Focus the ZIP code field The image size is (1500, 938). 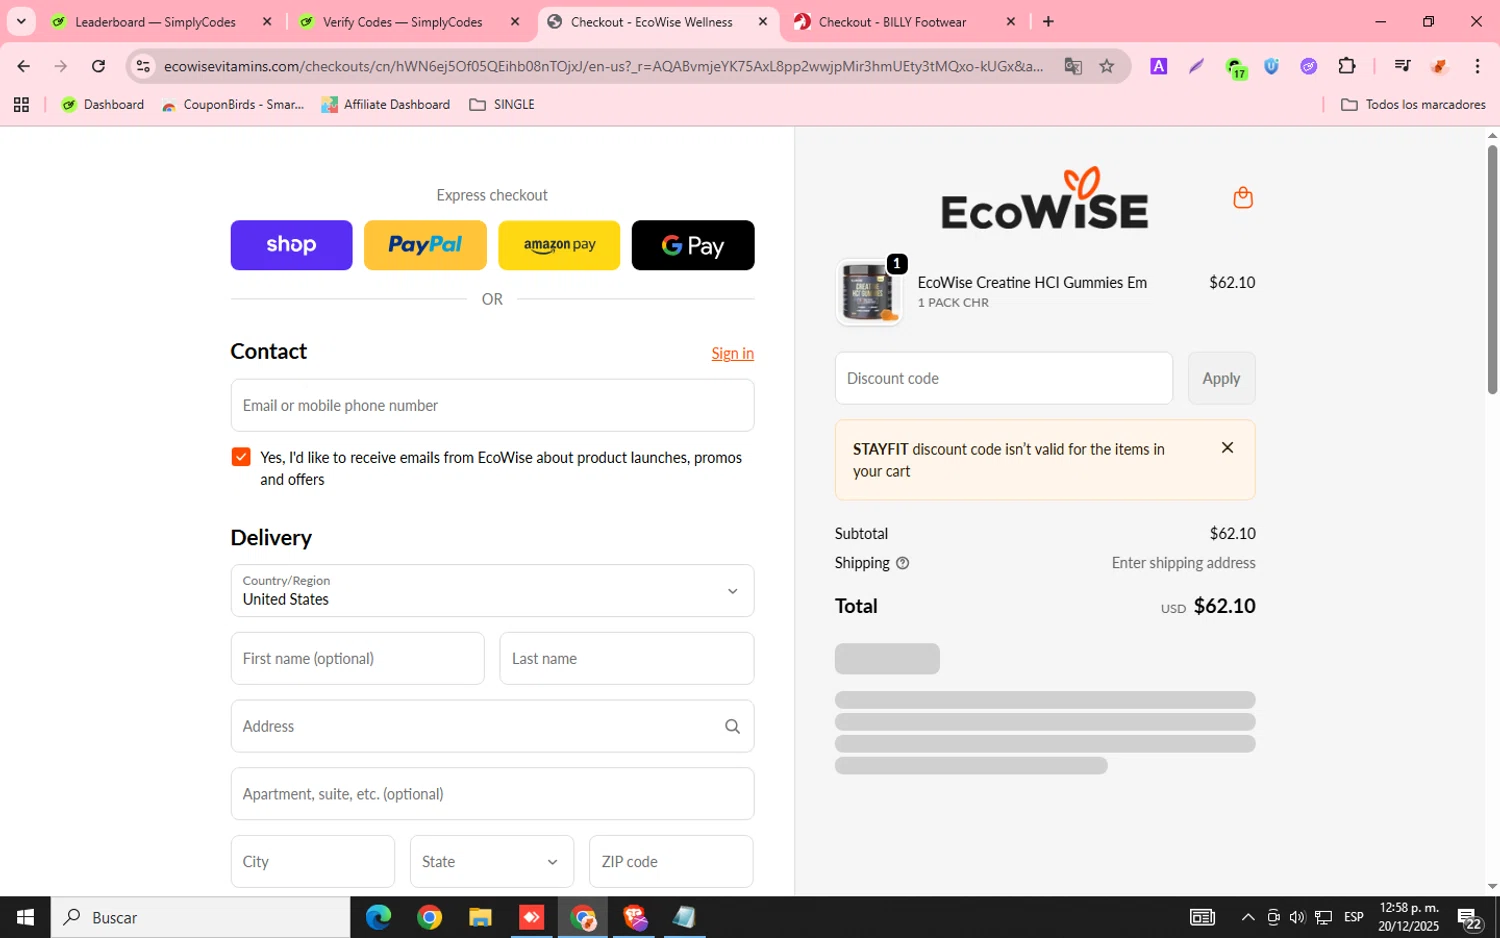tap(671, 861)
